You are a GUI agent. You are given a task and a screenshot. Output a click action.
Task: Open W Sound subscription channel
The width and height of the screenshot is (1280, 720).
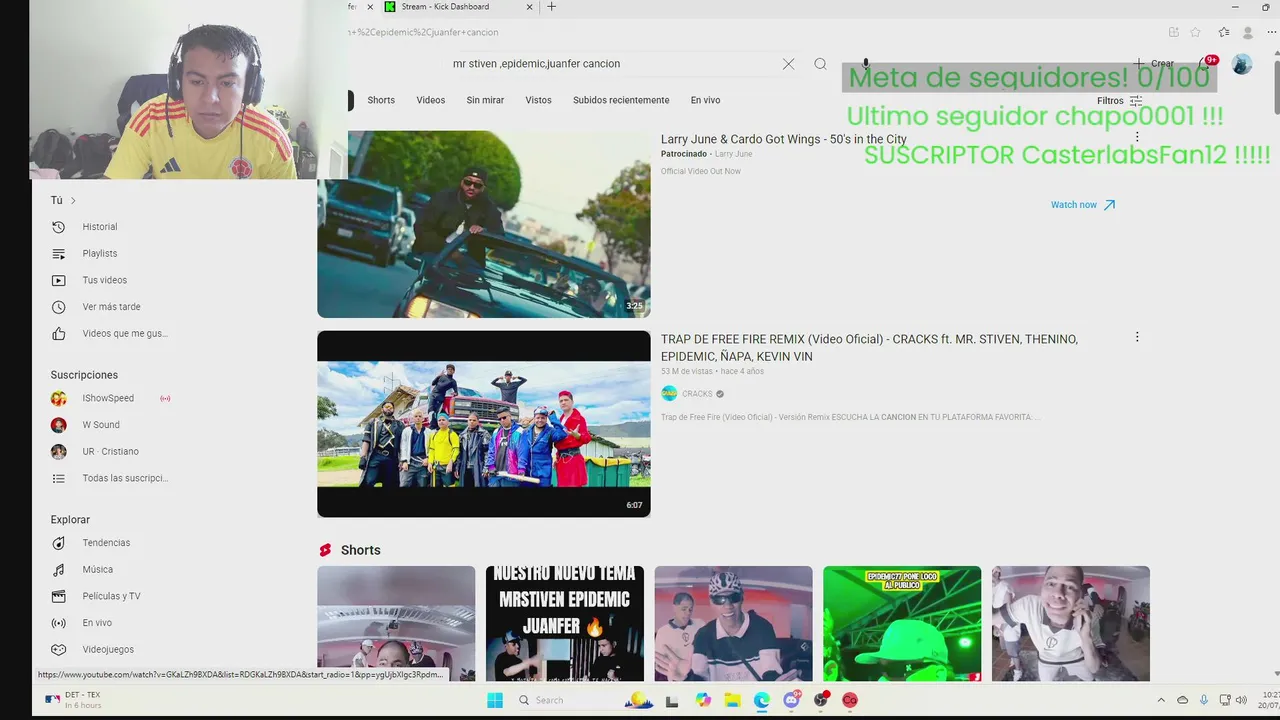100,425
